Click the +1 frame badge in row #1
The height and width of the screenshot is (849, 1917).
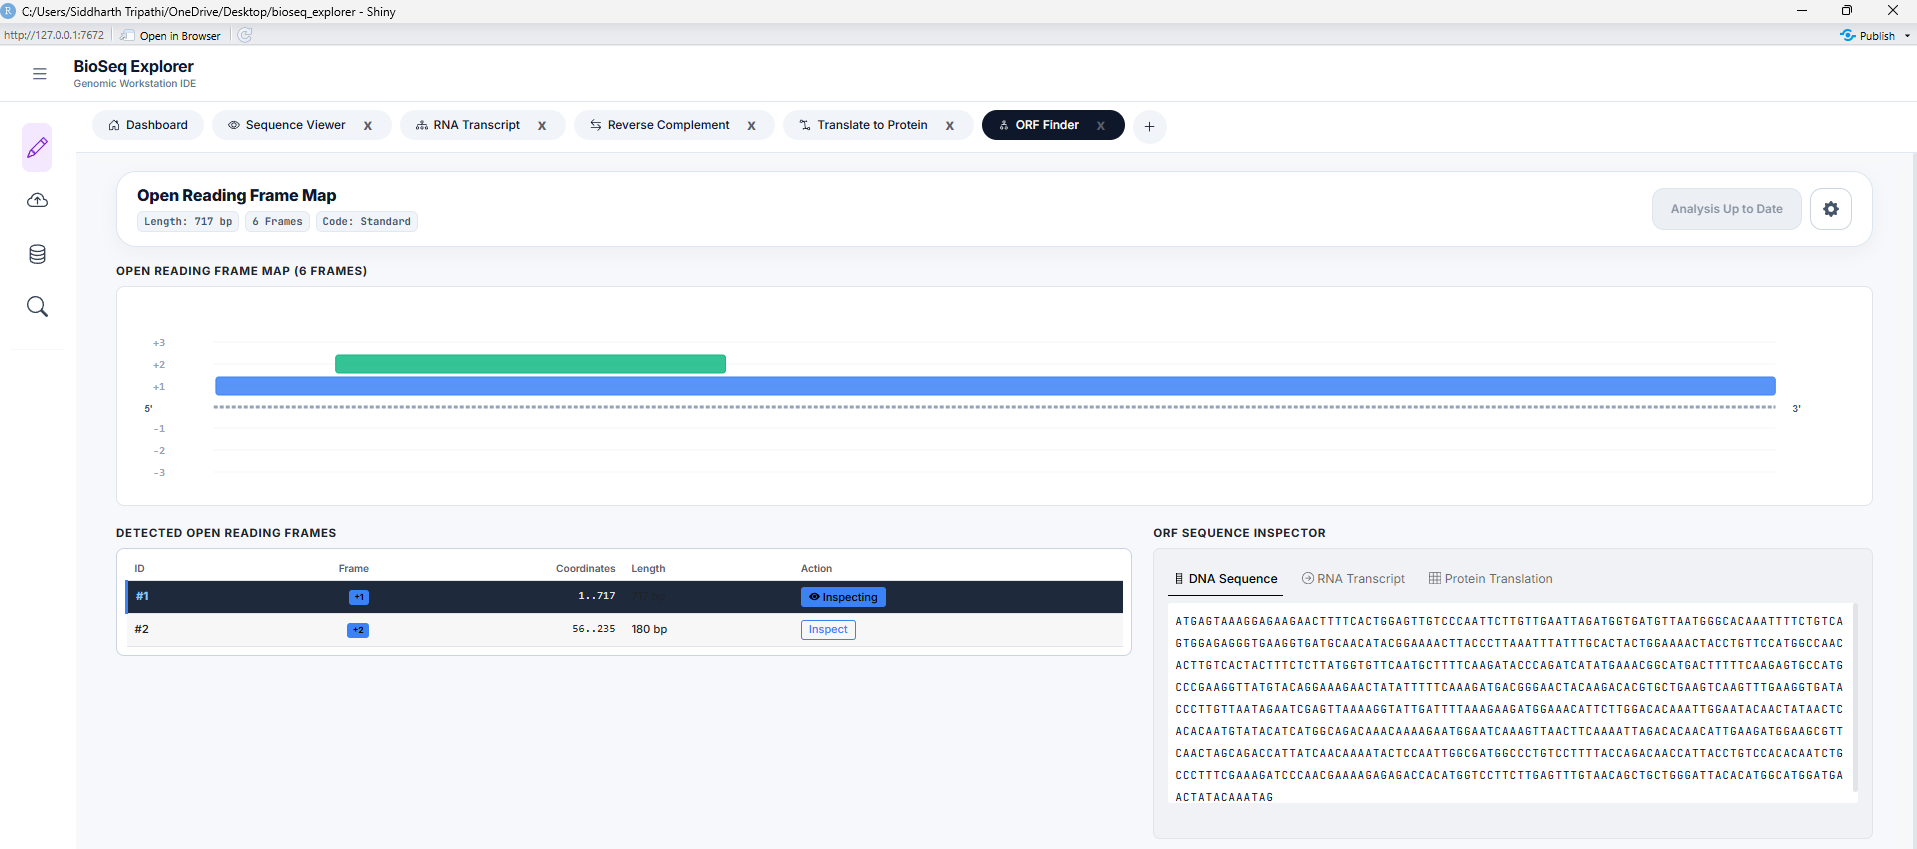(x=359, y=597)
